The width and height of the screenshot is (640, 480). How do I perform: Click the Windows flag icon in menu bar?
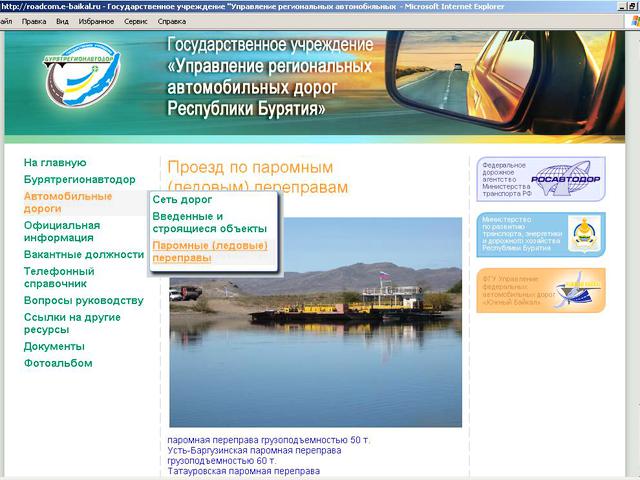(635, 22)
